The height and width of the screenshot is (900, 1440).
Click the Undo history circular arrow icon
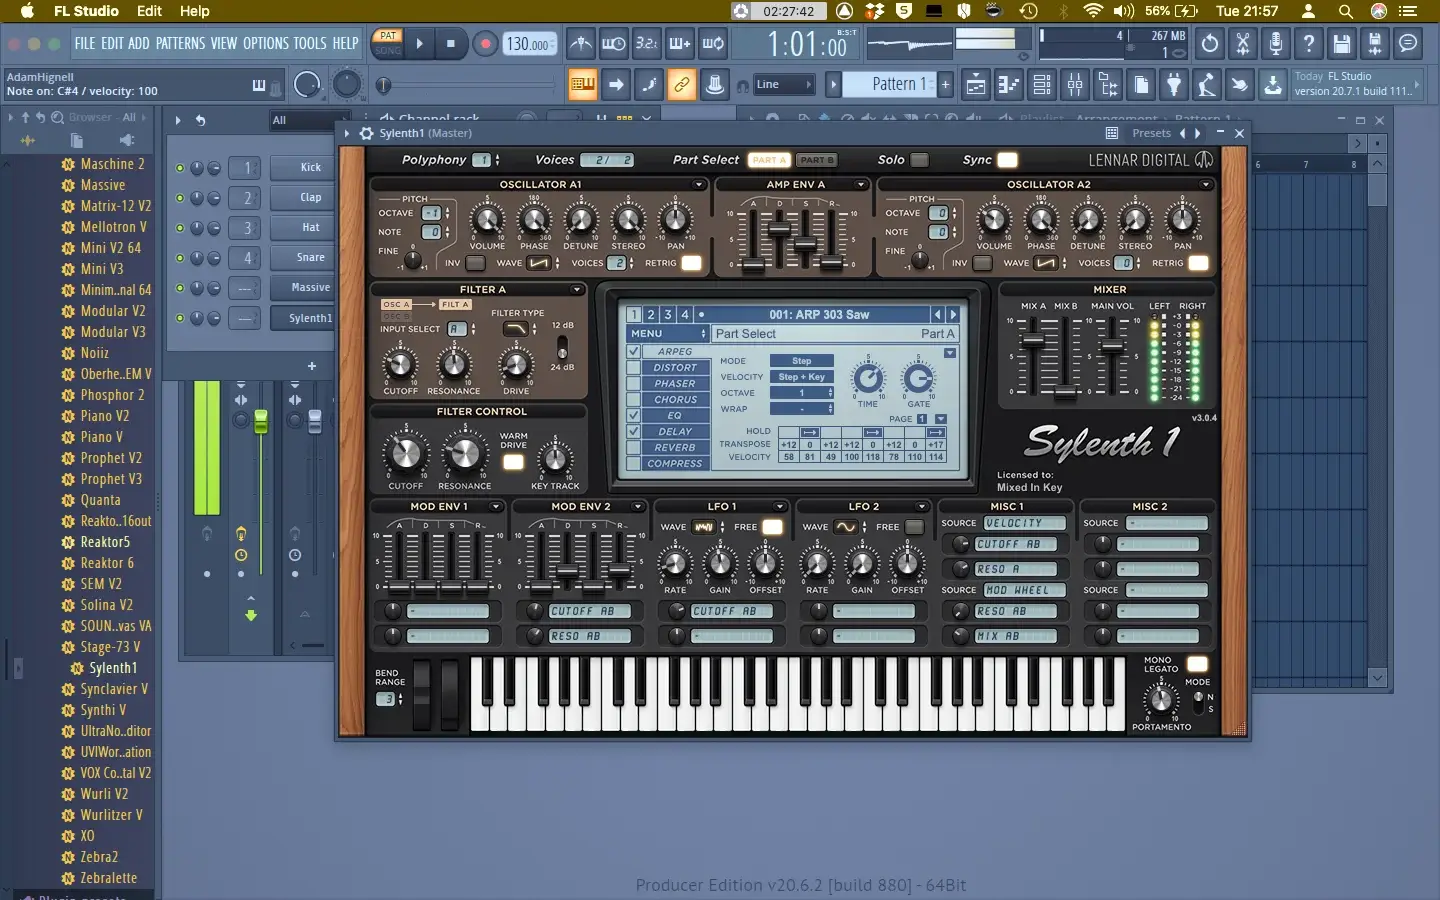click(1210, 44)
